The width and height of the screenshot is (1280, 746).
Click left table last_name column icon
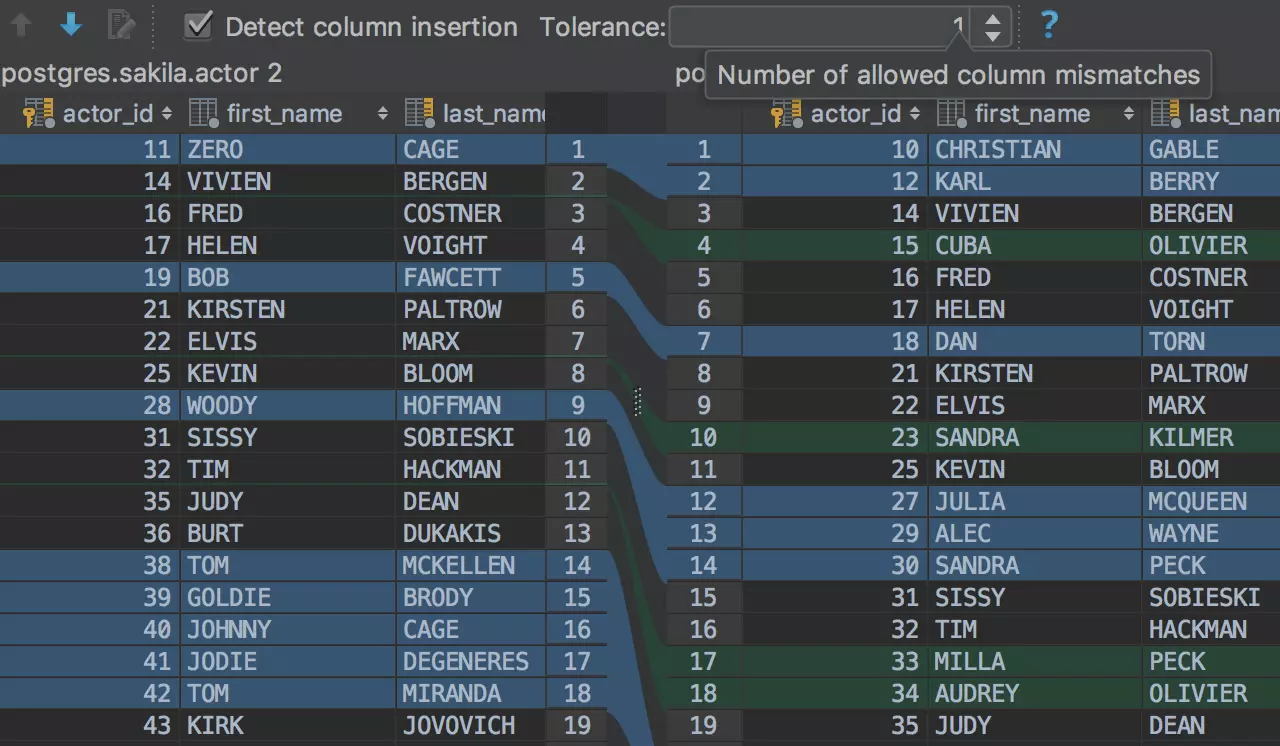419,114
